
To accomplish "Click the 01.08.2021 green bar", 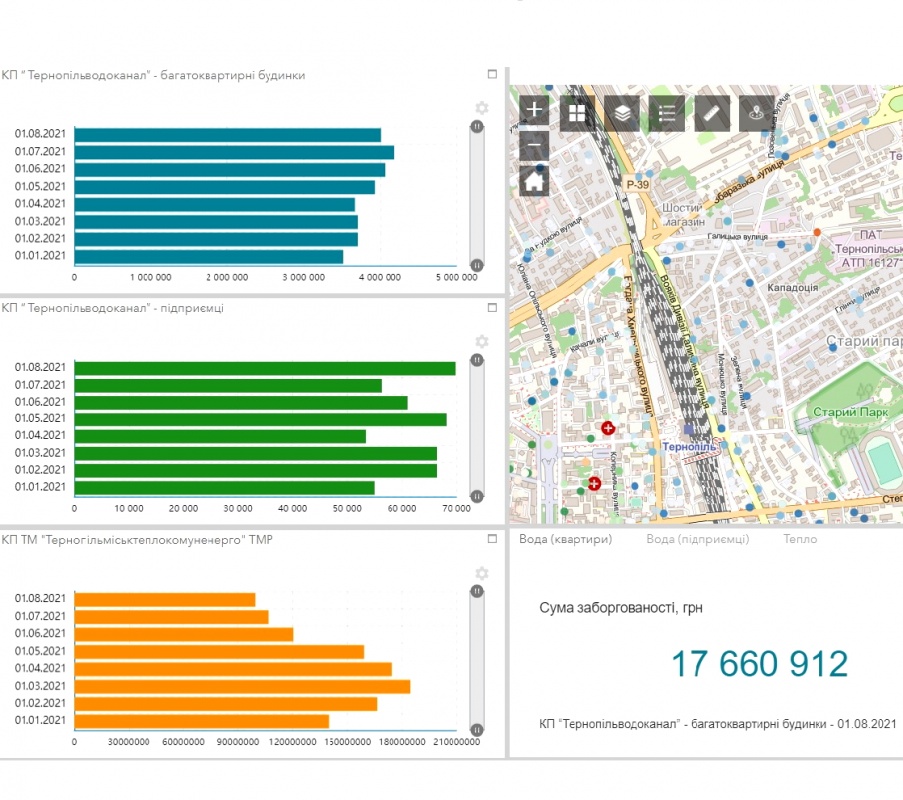I will tap(265, 368).
